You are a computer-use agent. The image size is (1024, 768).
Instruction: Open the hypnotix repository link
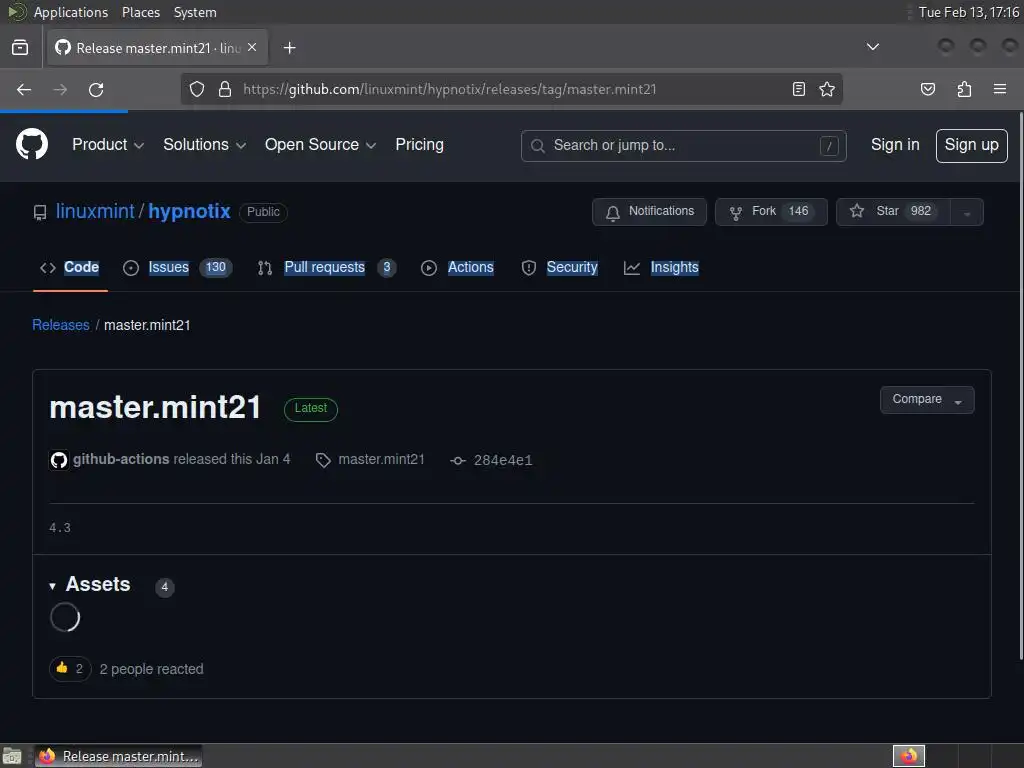189,212
